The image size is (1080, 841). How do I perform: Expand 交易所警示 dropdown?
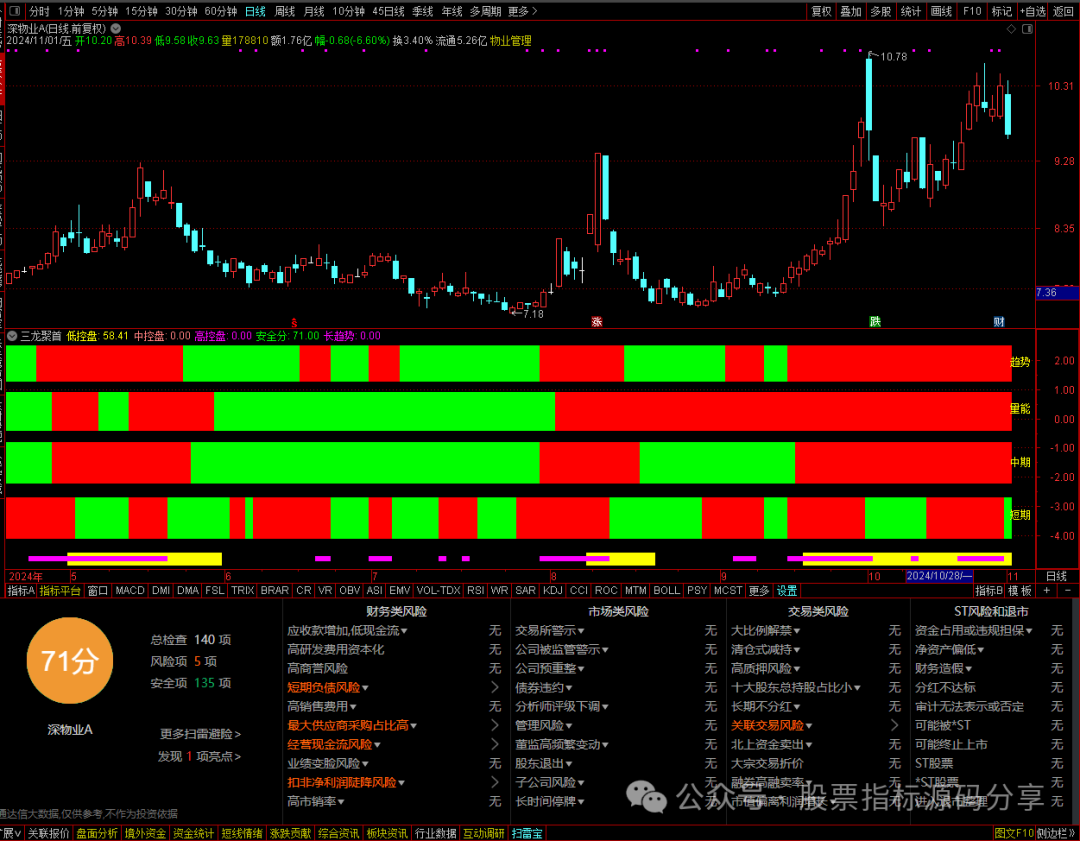coord(581,631)
